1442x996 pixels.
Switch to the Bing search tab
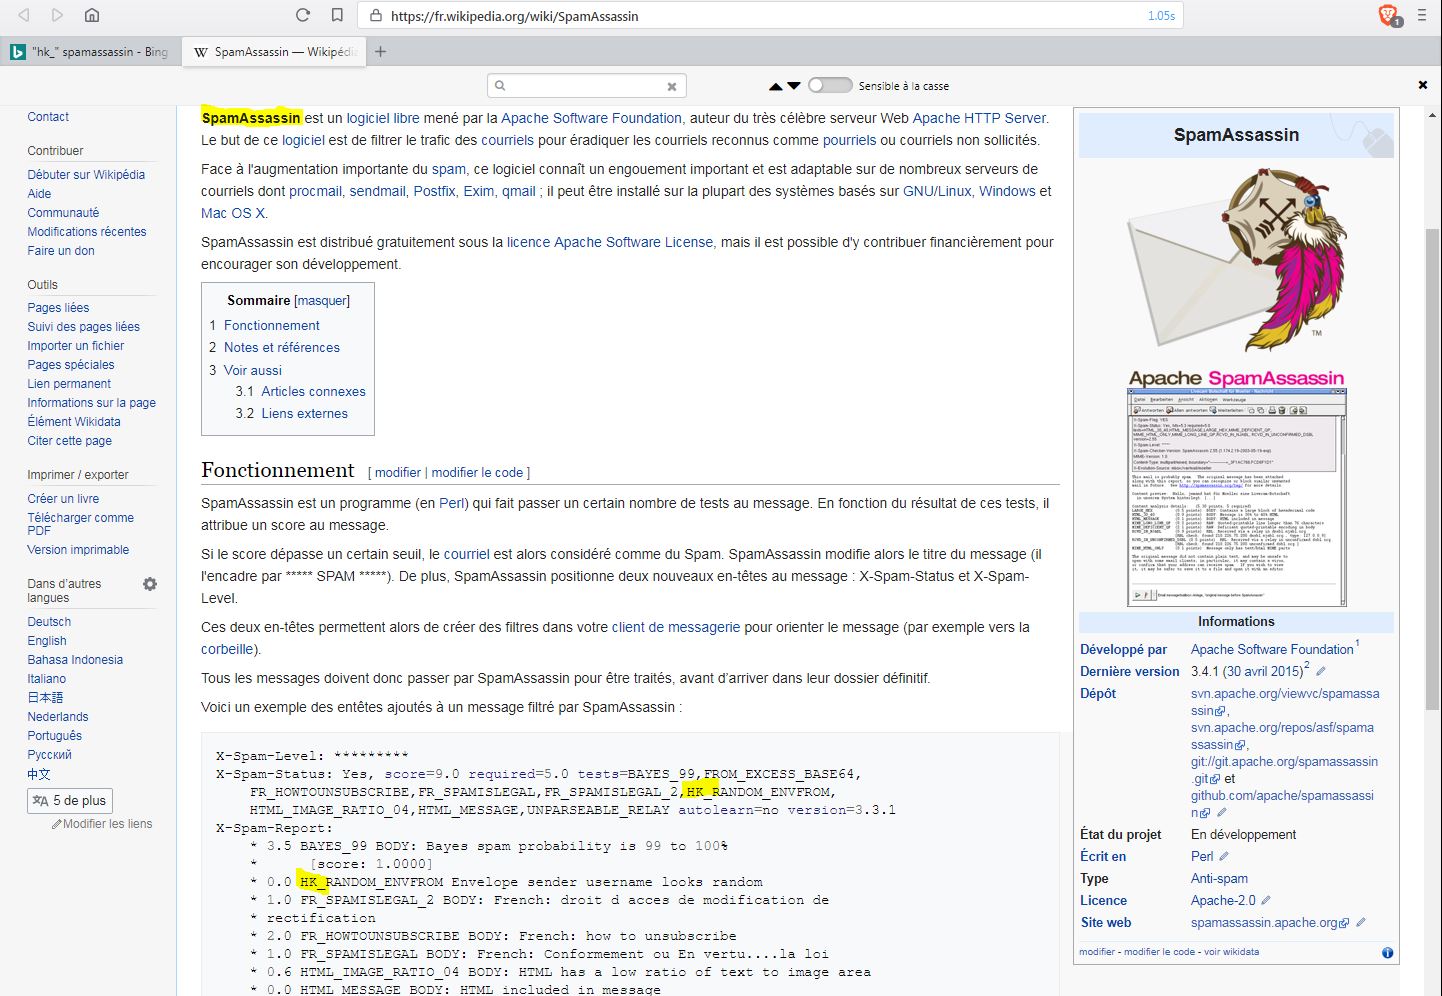(90, 52)
